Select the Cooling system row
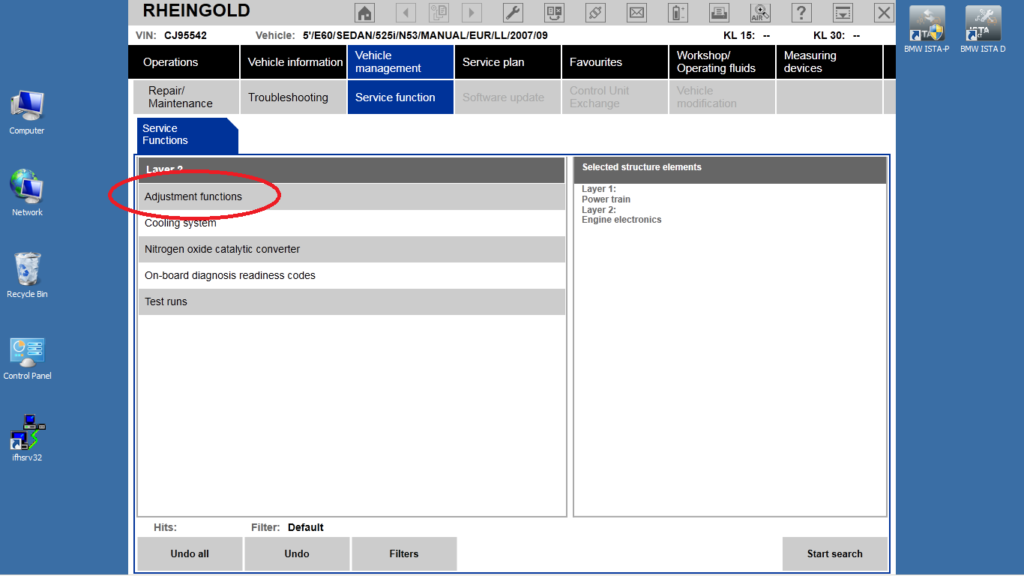1024x576 pixels. tap(351, 223)
